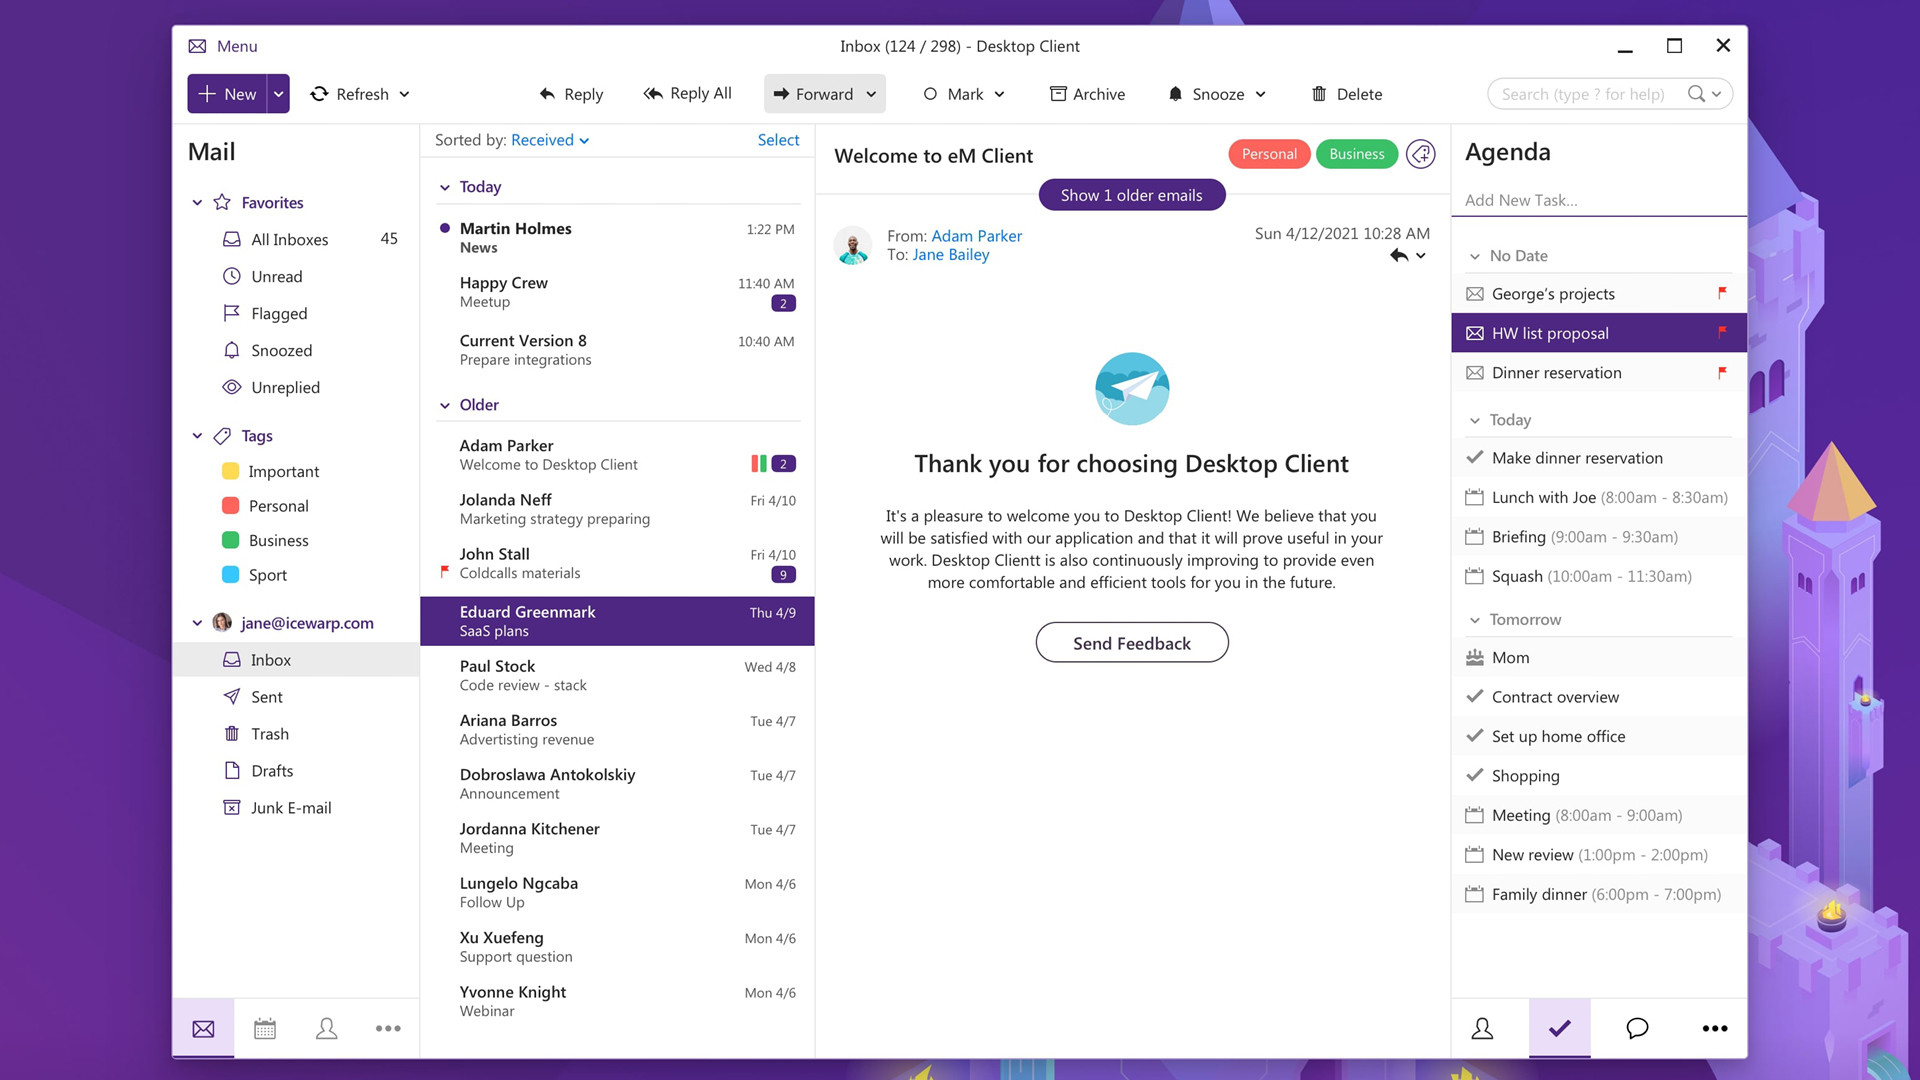Toggle completion of Set up home office task
This screenshot has height=1080, width=1920.
[x=1474, y=735]
